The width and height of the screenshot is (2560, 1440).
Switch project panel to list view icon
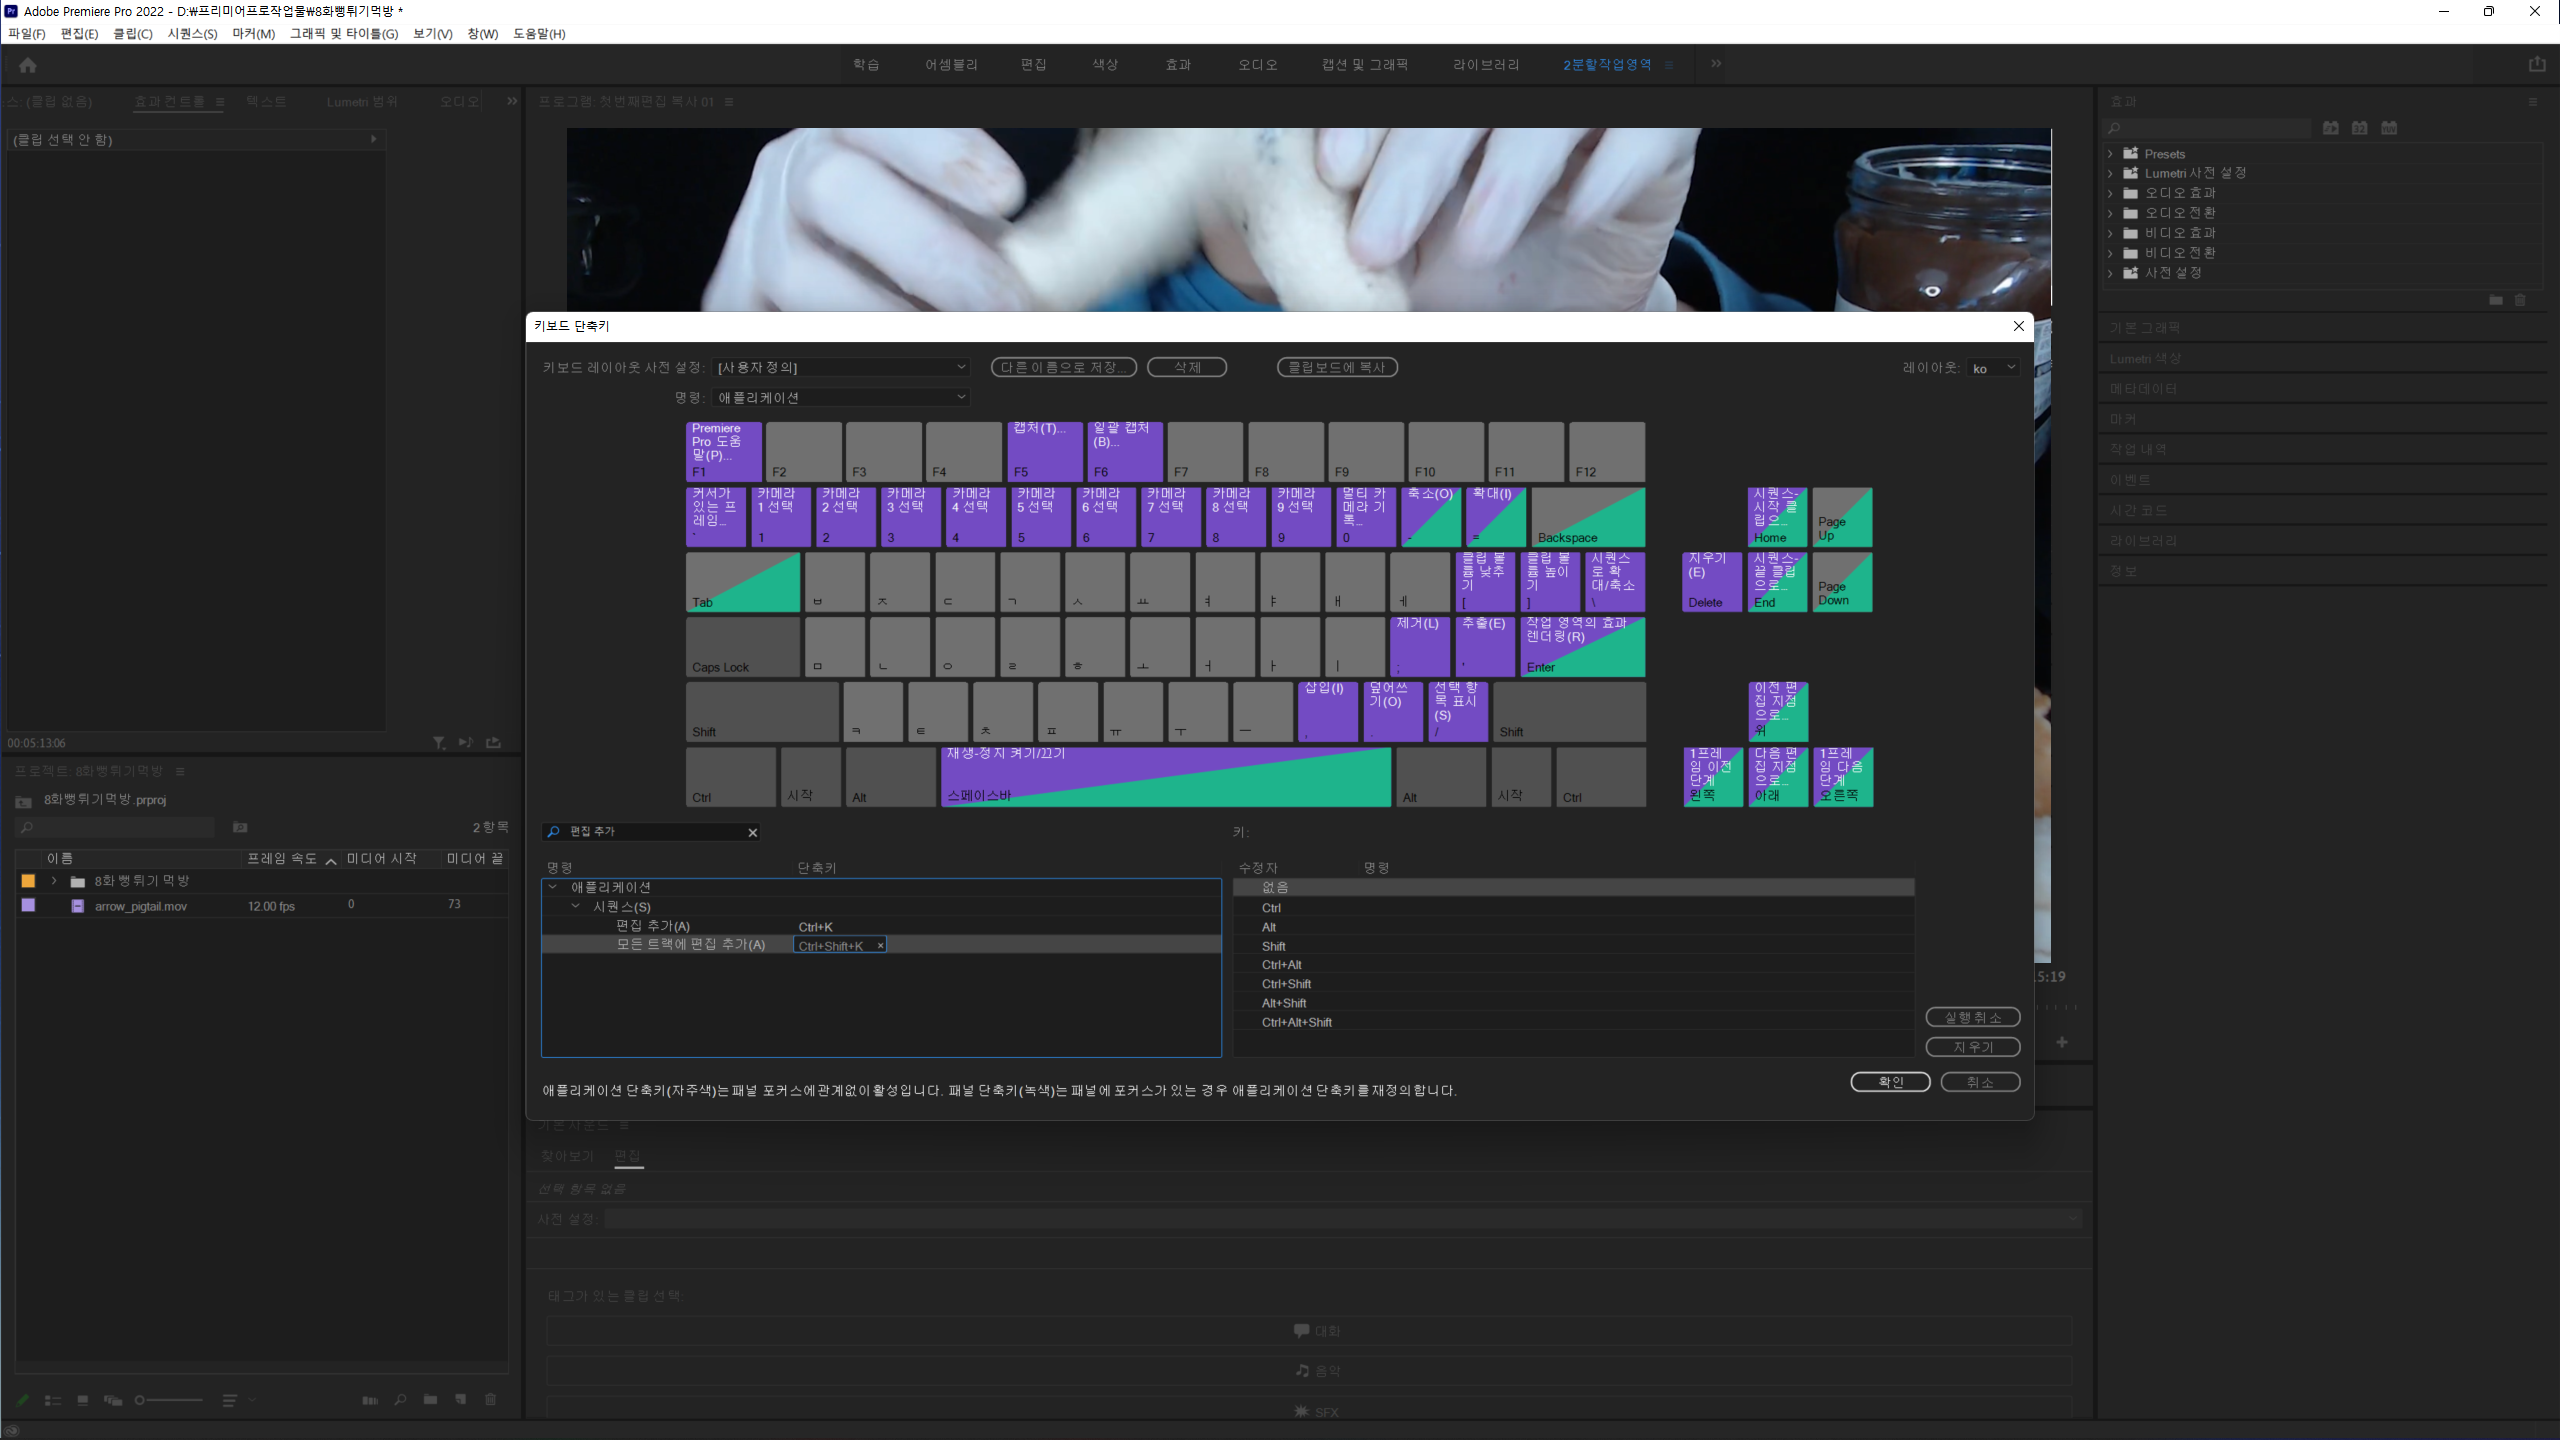[53, 1400]
